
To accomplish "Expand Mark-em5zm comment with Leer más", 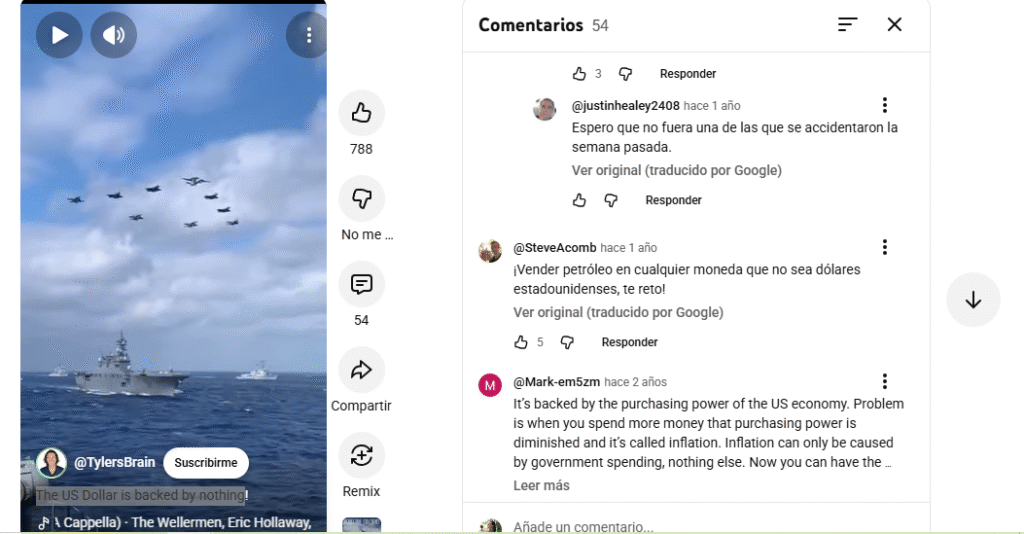I will tap(541, 485).
